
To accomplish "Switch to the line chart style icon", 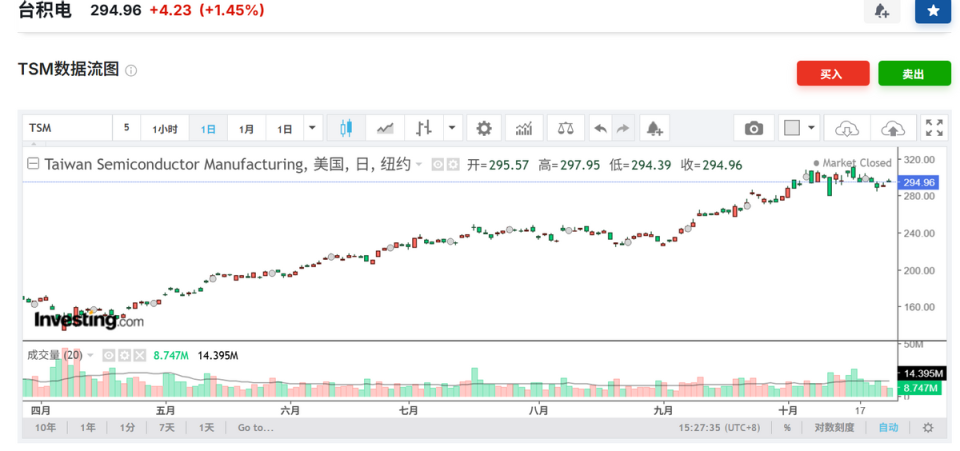I will point(385,129).
